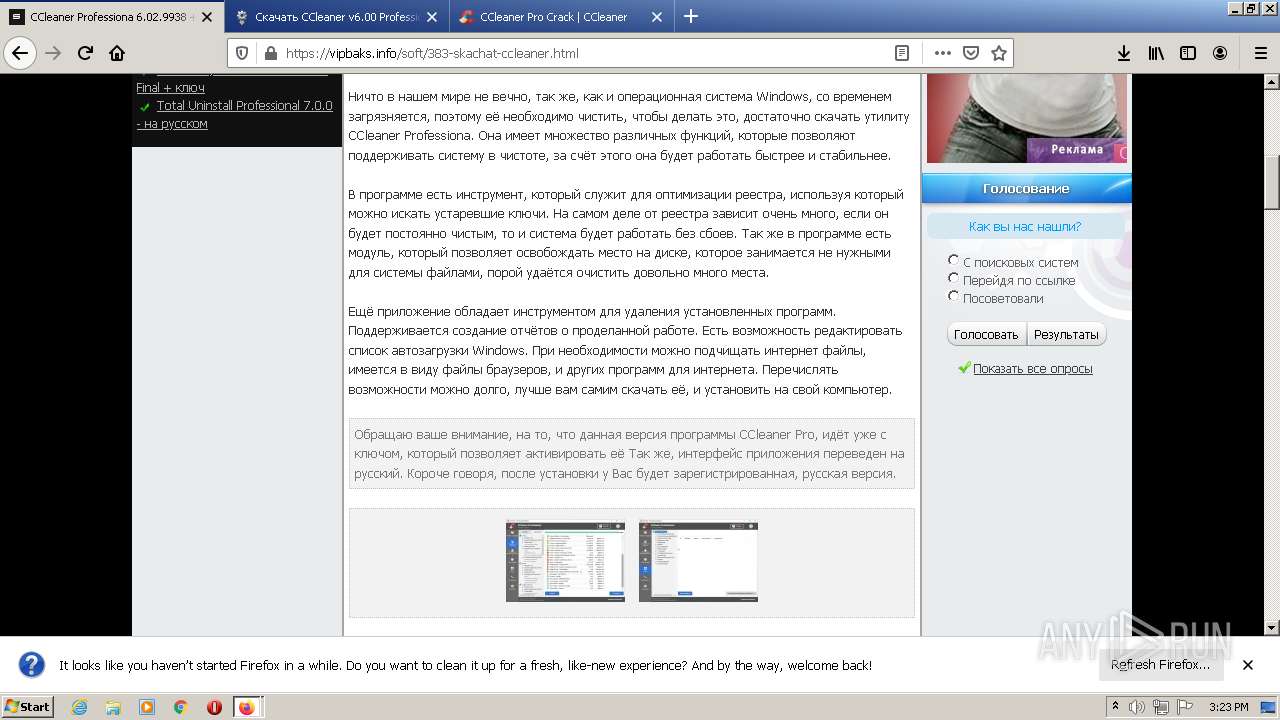Save page to Pocket
The width and height of the screenshot is (1280, 720).
(x=970, y=53)
